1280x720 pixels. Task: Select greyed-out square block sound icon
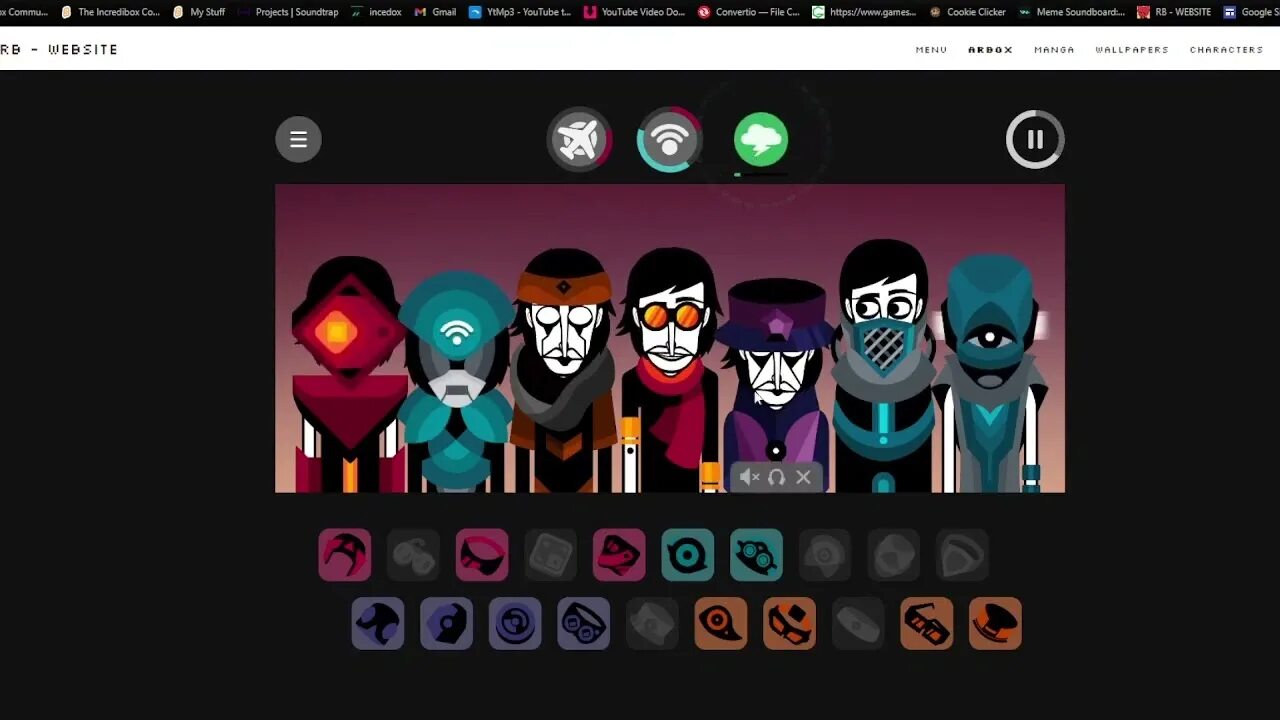[550, 555]
